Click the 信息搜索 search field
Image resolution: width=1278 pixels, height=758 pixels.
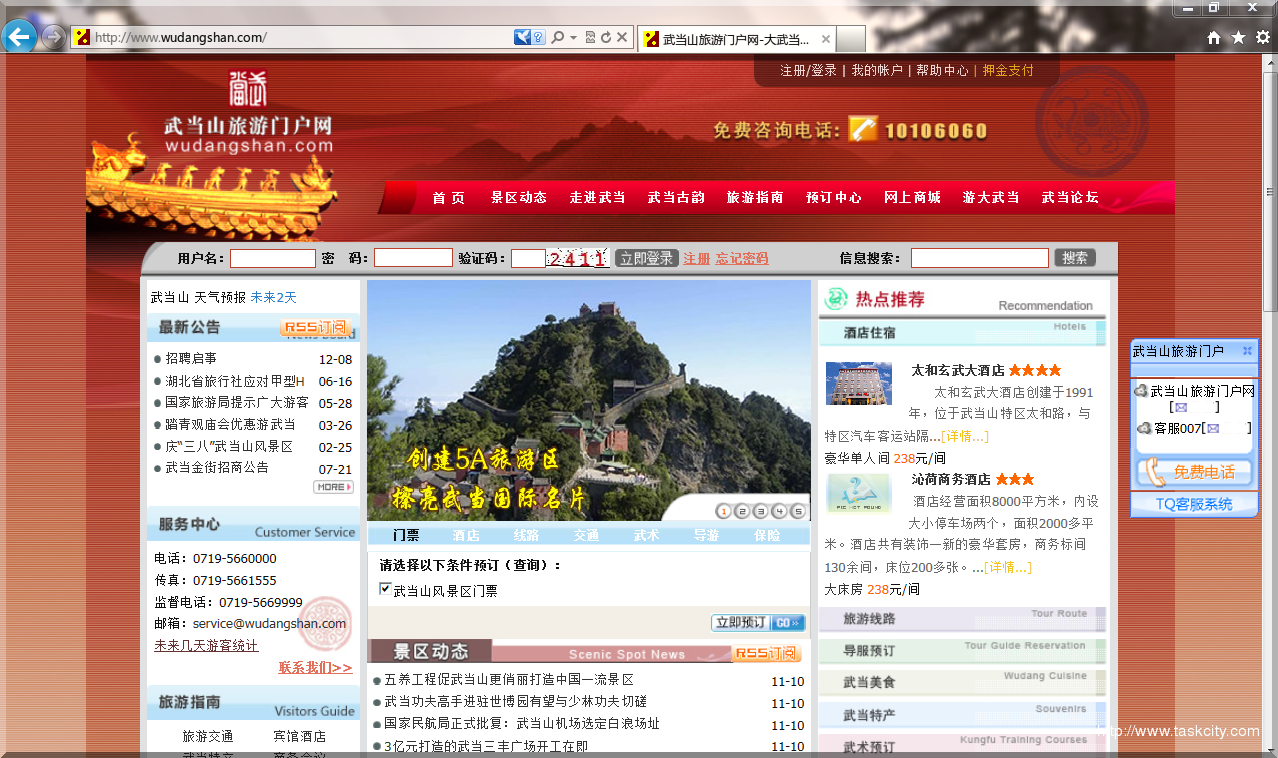(980, 258)
